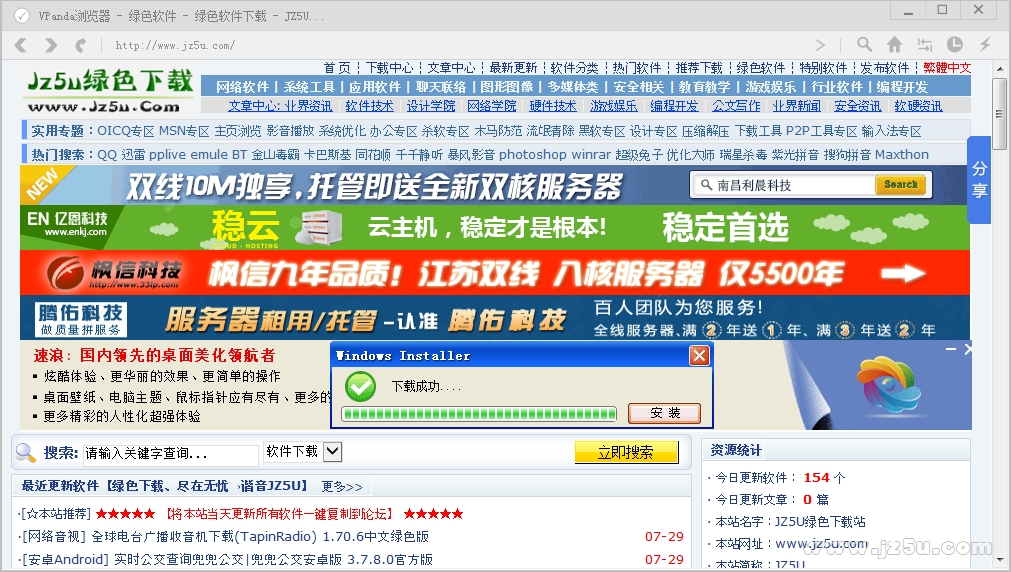Close the Windows Installer dialog

coord(699,355)
